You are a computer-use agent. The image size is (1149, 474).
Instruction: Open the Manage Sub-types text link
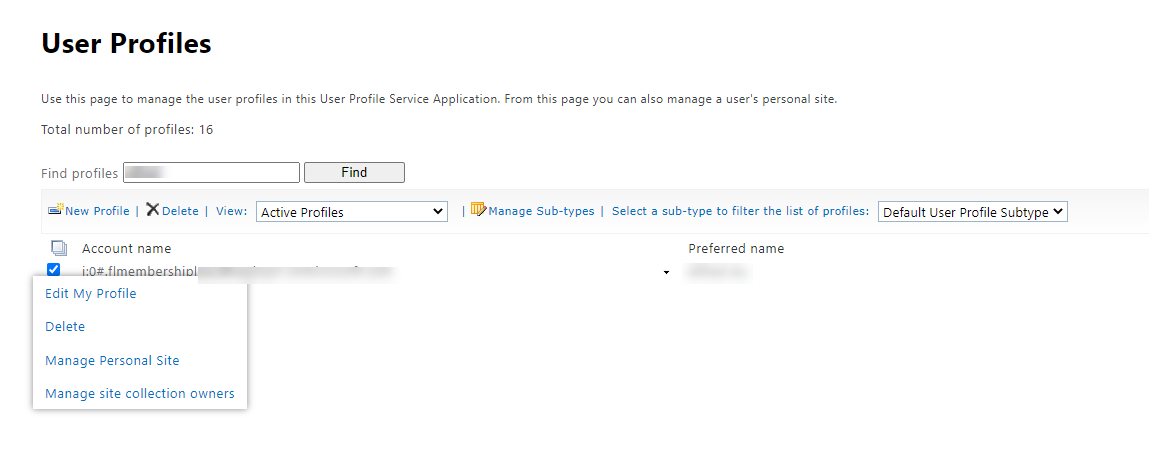point(541,211)
